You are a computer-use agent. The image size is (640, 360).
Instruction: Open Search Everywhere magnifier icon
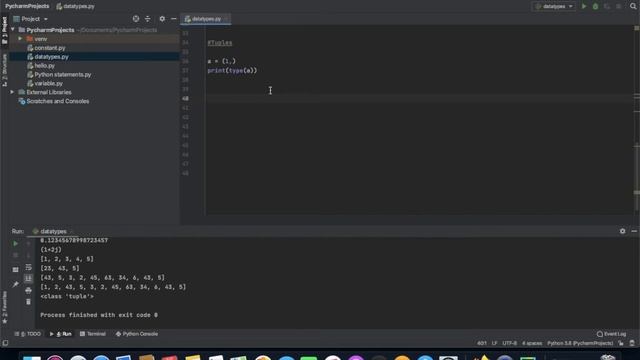pos(633,6)
